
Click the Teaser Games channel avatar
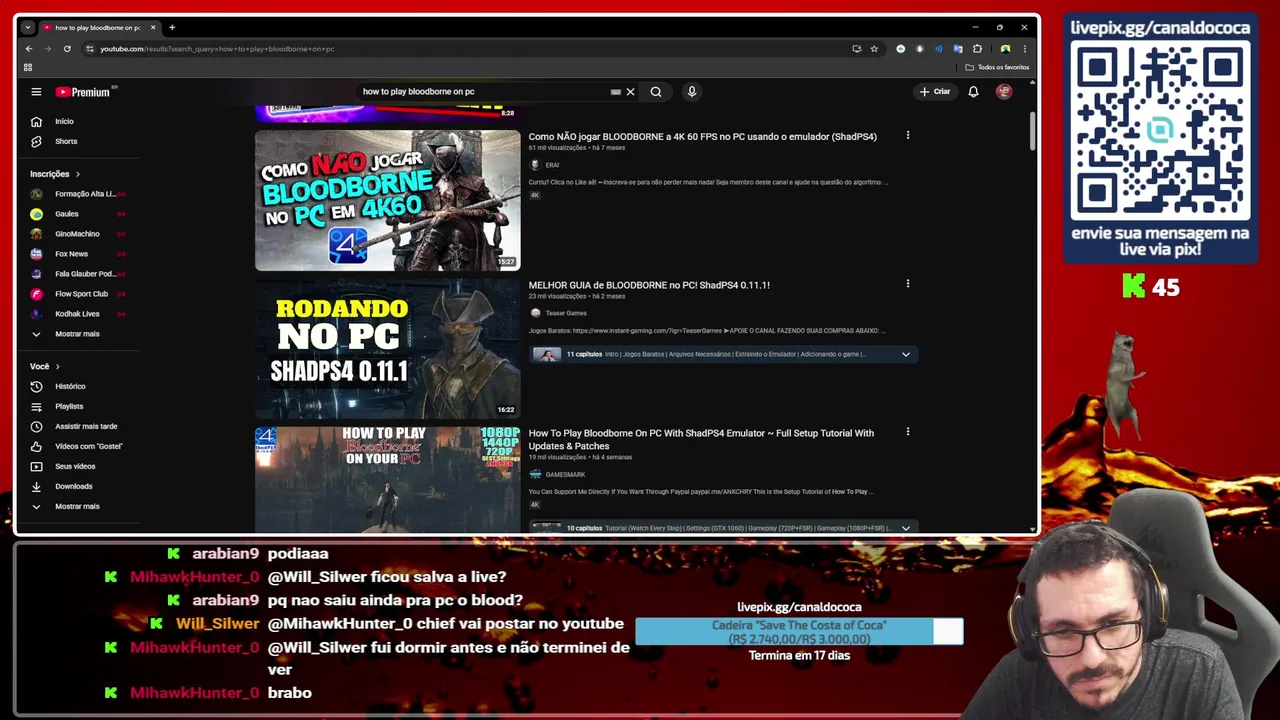535,313
